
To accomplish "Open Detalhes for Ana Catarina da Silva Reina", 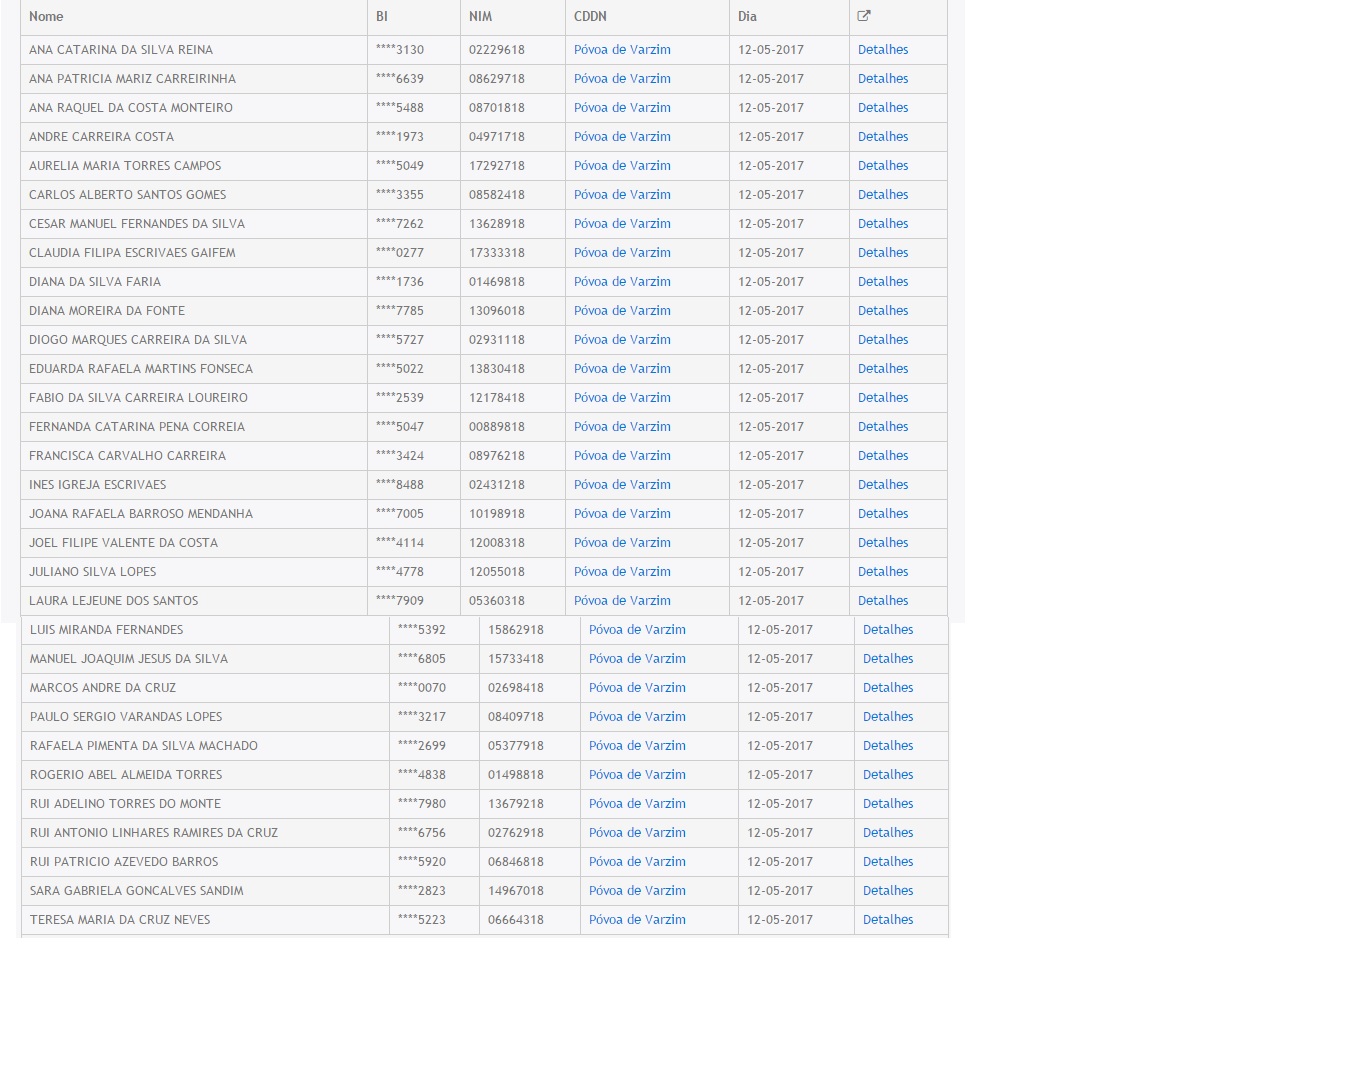I will pos(883,50).
